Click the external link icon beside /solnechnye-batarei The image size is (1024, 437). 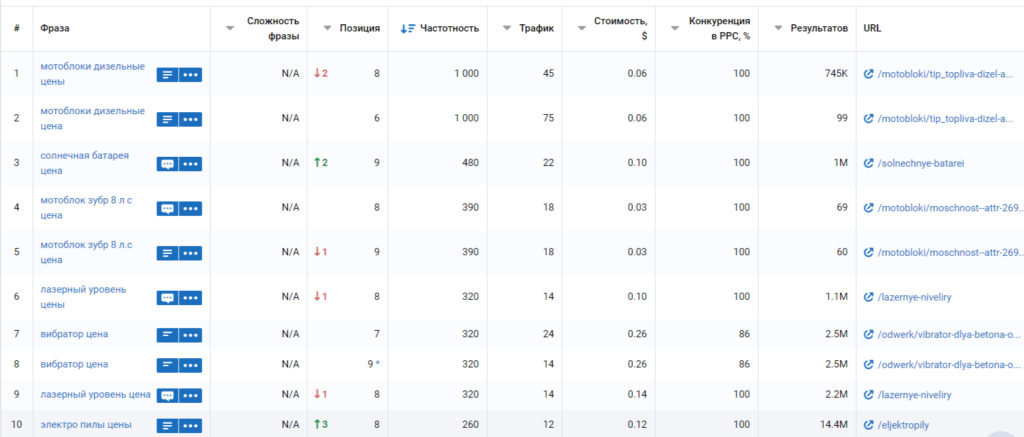(x=868, y=163)
